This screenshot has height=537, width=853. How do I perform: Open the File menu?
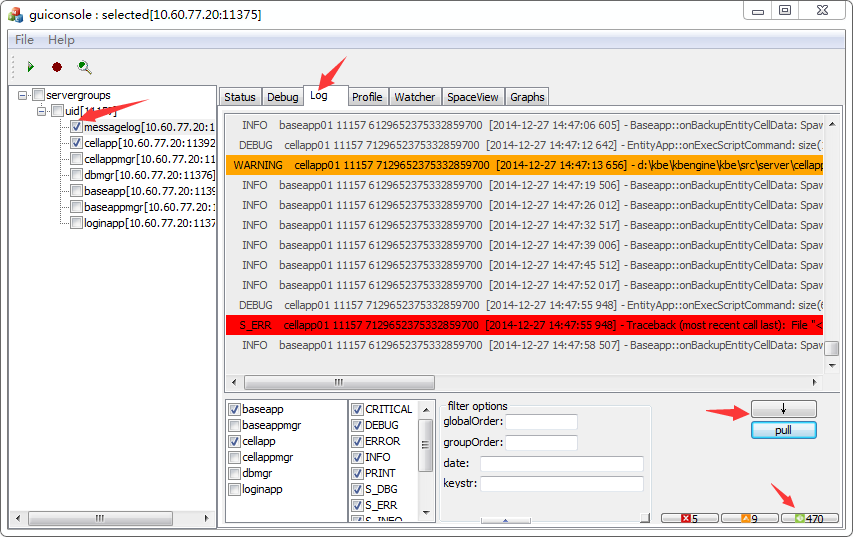click(x=24, y=39)
